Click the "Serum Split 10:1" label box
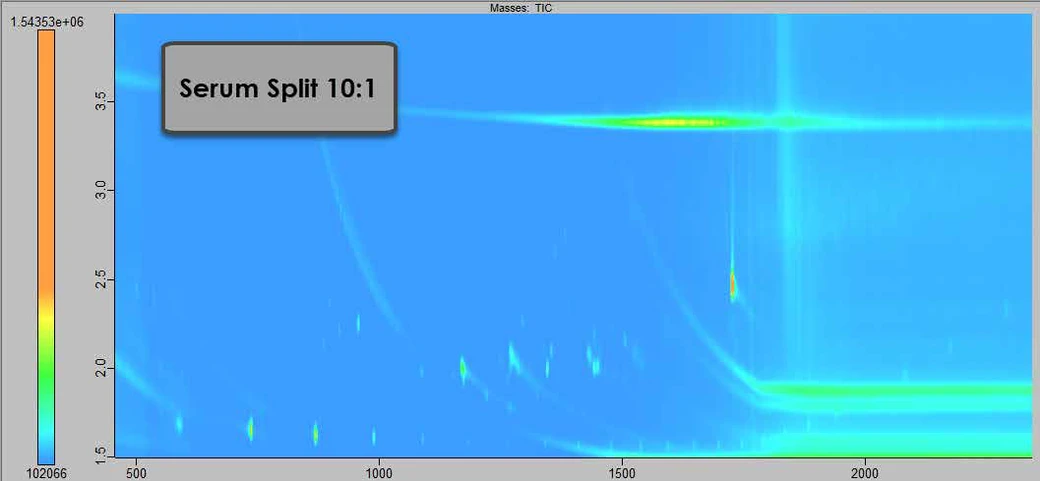The image size is (1040, 481). point(279,88)
